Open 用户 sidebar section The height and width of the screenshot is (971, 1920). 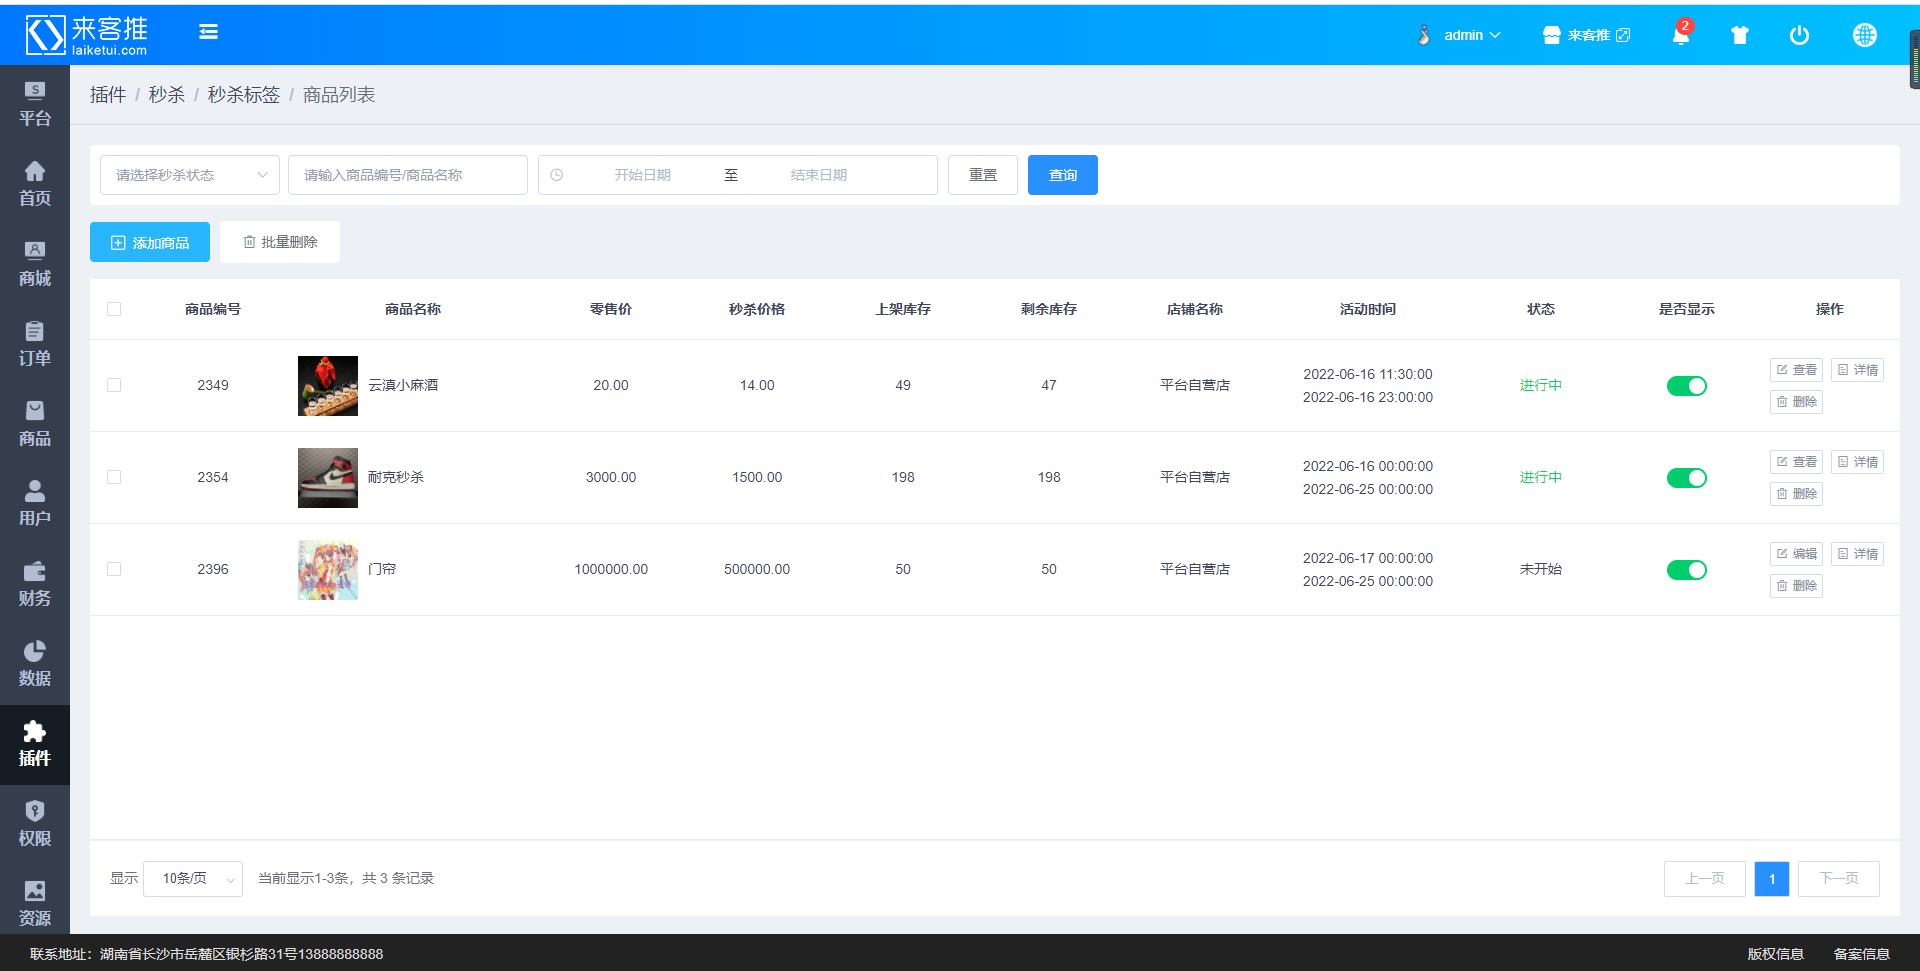(x=35, y=504)
